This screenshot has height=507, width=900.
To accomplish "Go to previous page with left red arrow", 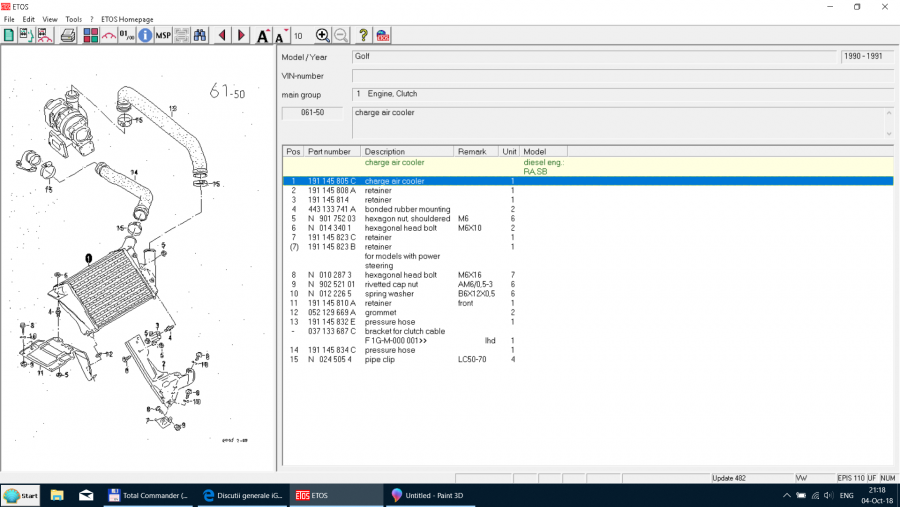I will pos(222,36).
